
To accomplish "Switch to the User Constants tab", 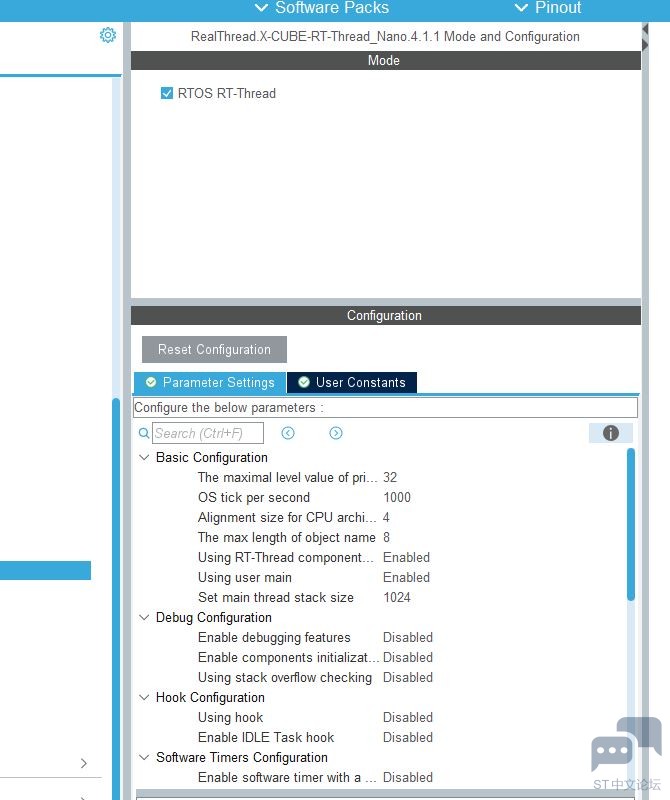I will [x=352, y=382].
